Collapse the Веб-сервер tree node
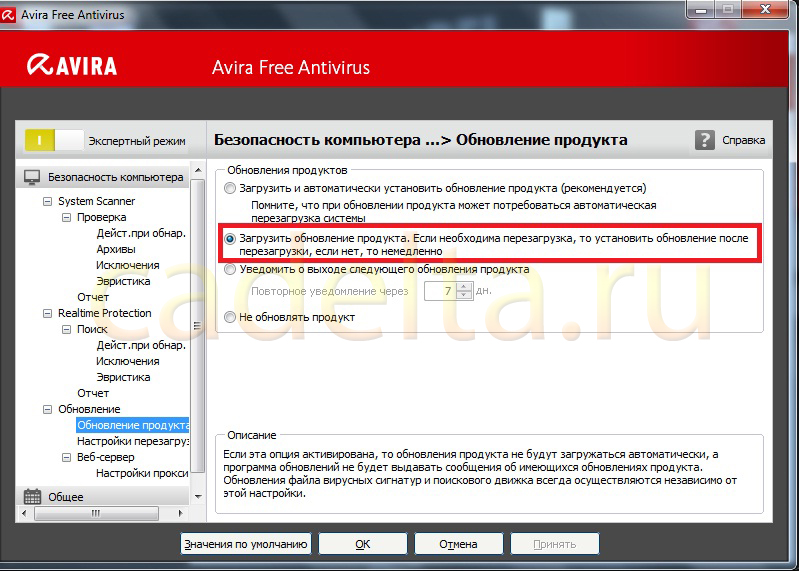799x571 pixels. coord(66,457)
